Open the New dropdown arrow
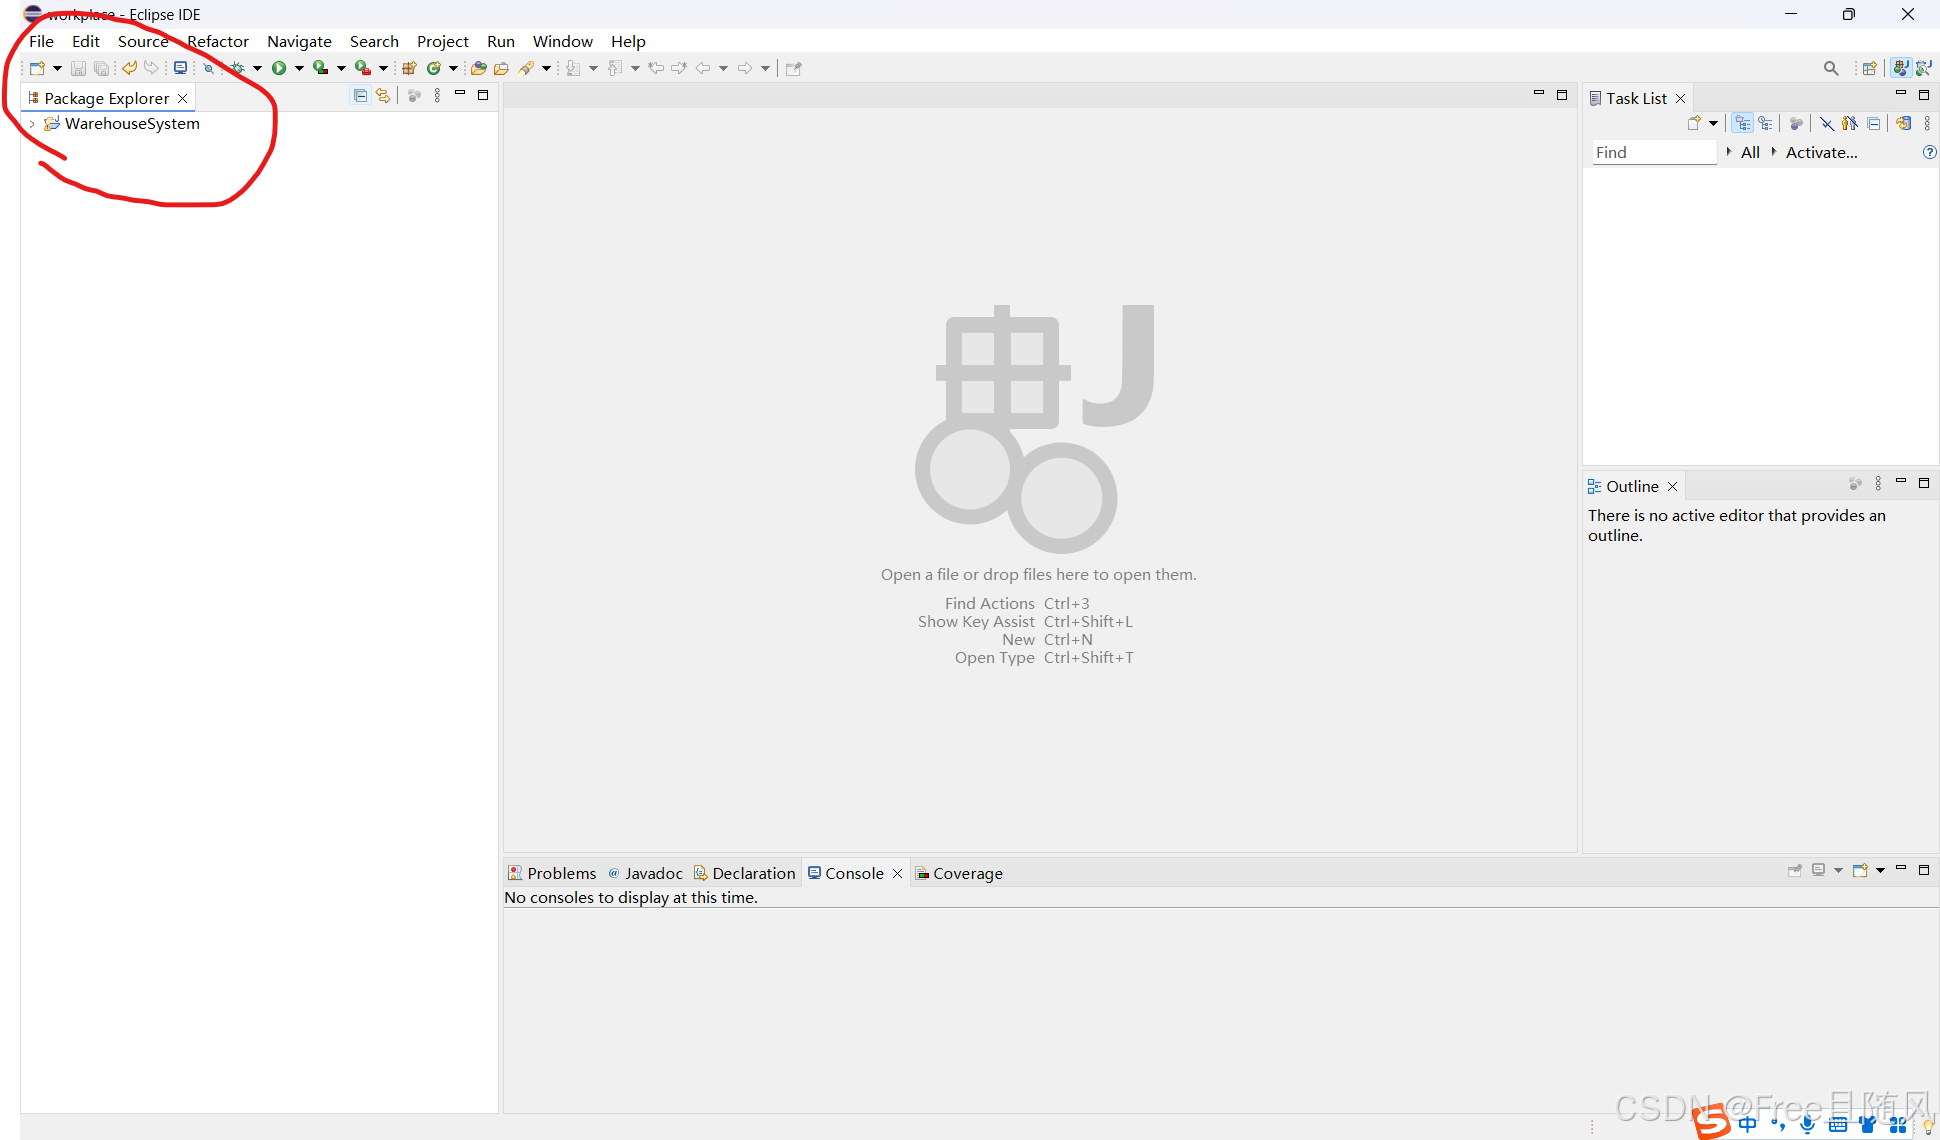The width and height of the screenshot is (1940, 1140). pos(57,68)
